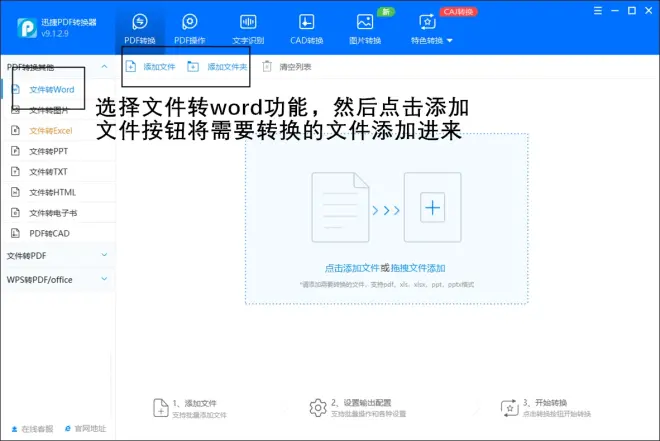Open 官网地址 website link
This screenshot has width=660, height=441.
click(85, 429)
